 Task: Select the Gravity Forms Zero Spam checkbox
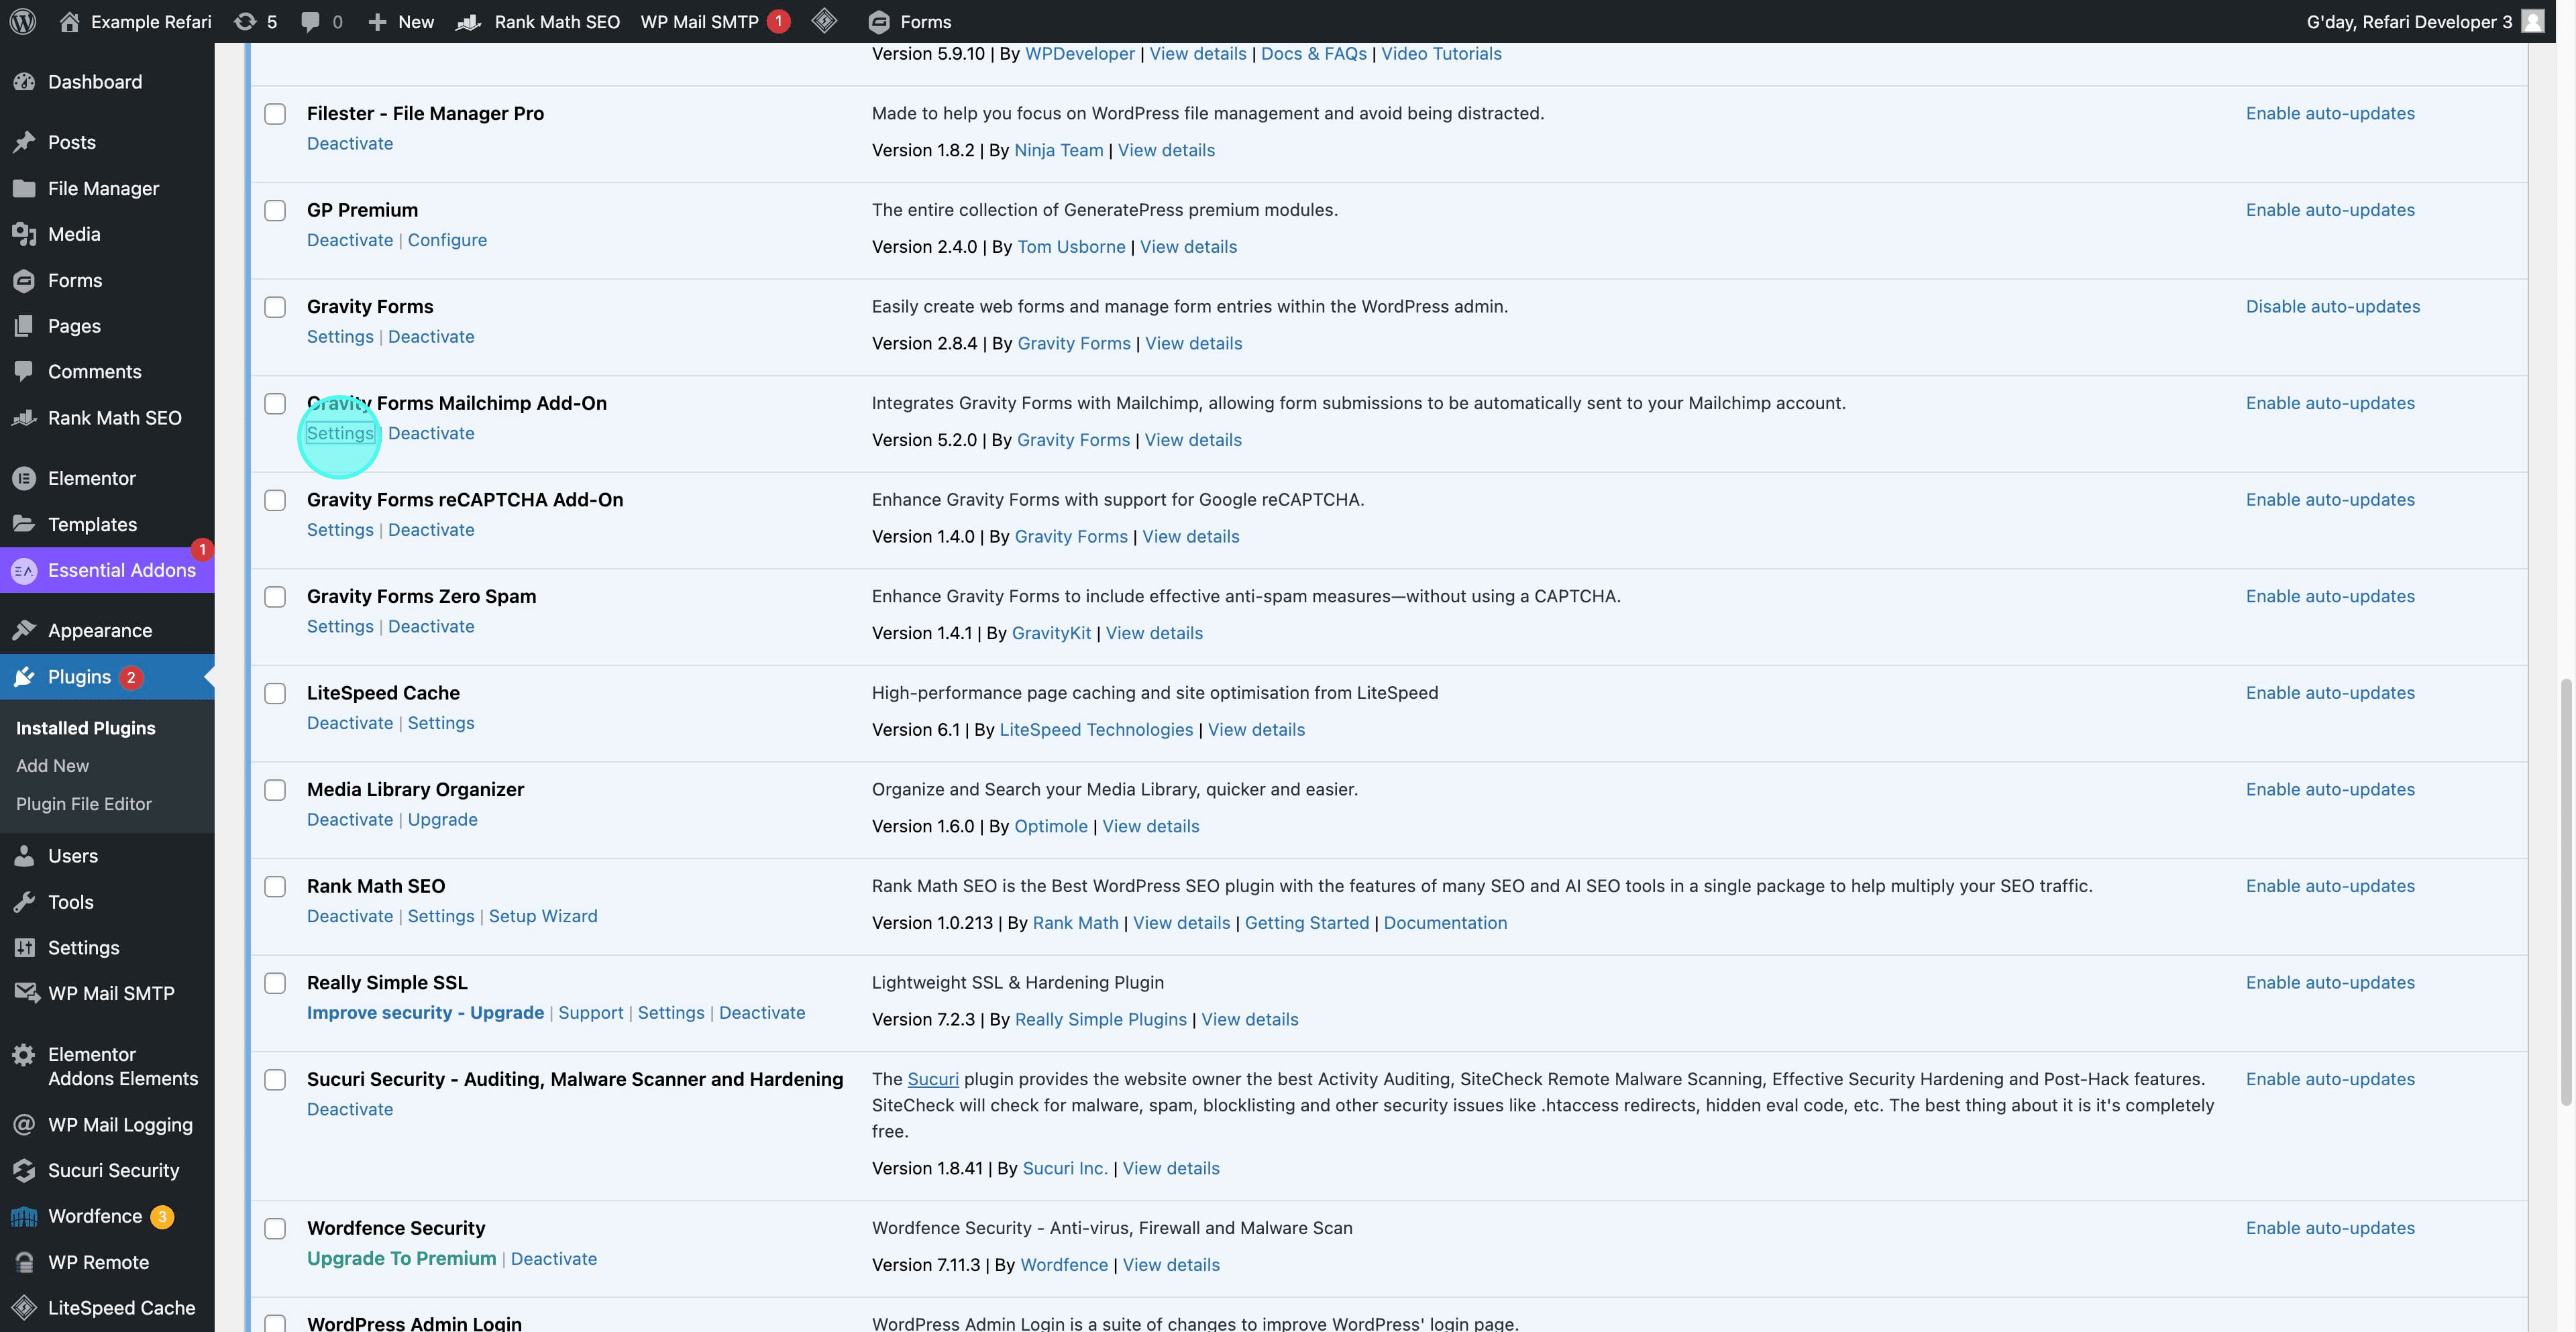point(275,597)
